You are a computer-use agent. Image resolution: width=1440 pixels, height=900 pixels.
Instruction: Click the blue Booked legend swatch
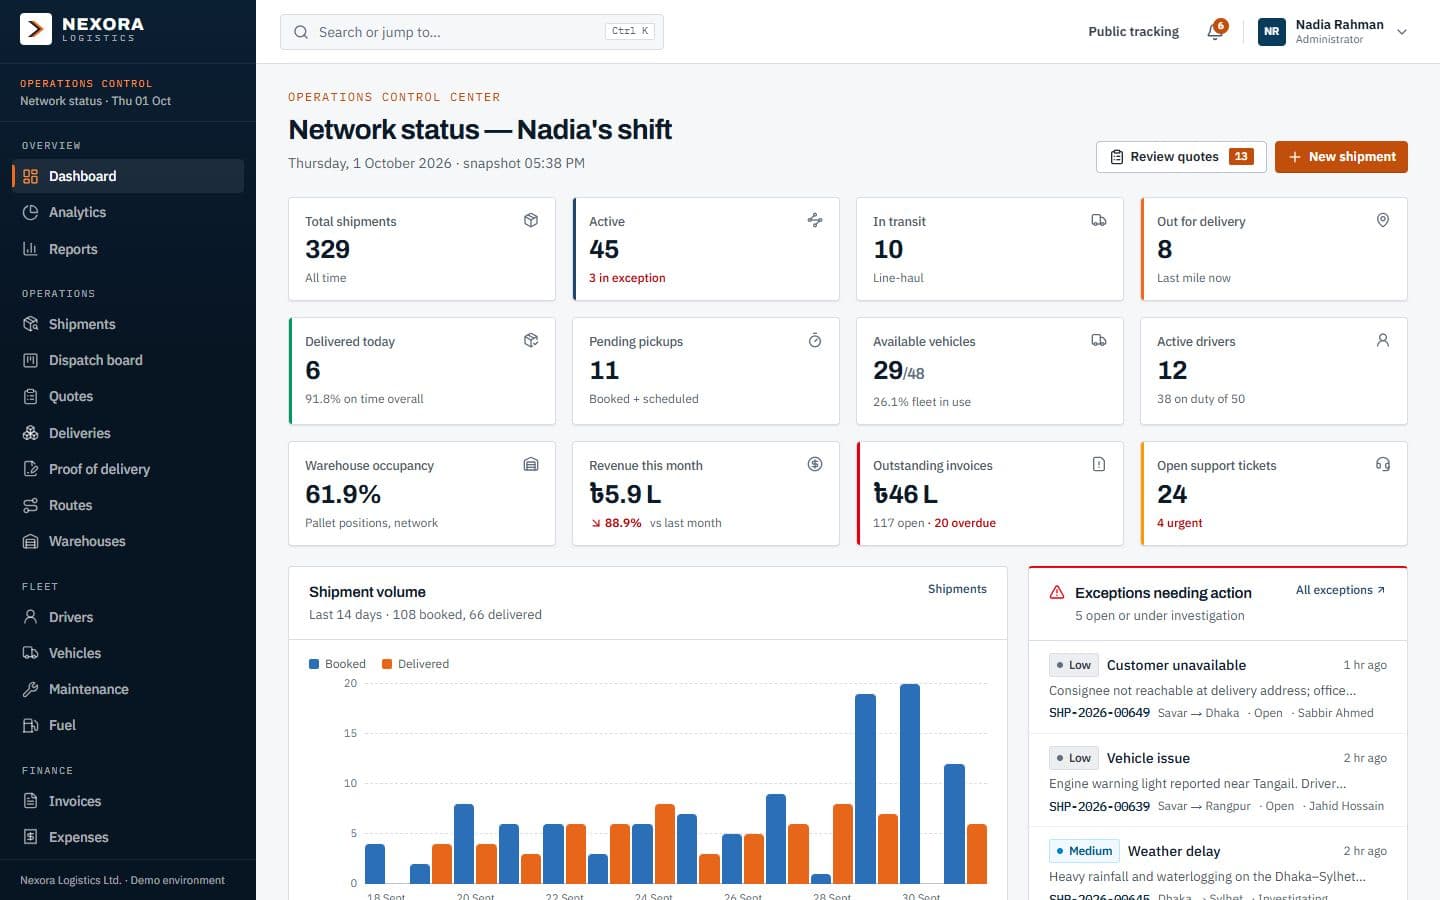point(314,664)
